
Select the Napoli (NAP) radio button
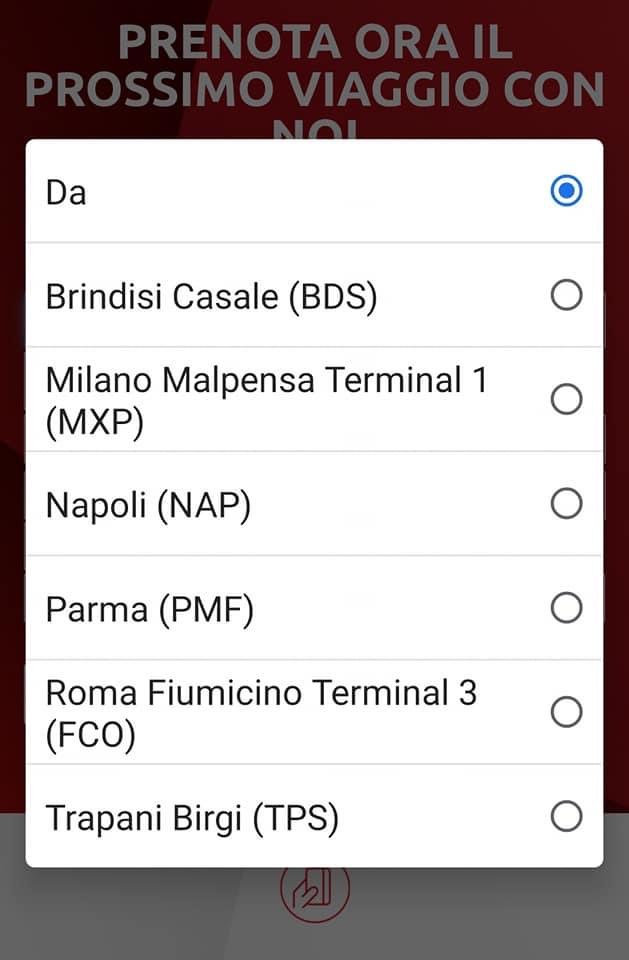pos(566,504)
